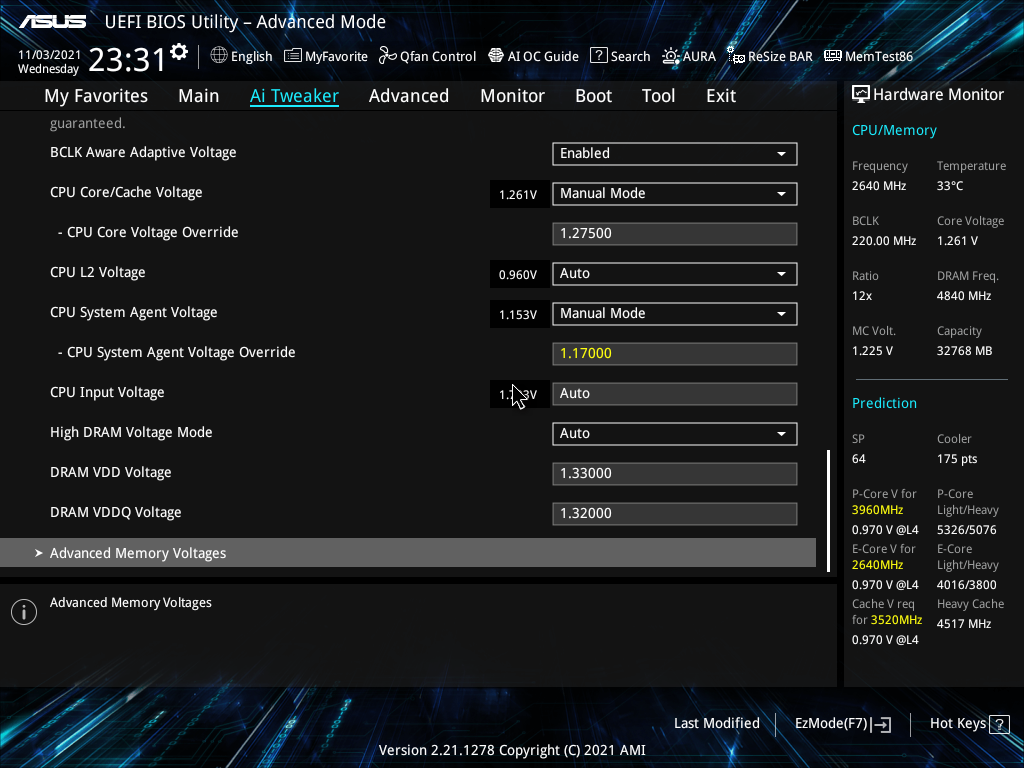The width and height of the screenshot is (1024, 768).
Task: Click the 11/03/2021 date text
Action: tap(50, 55)
